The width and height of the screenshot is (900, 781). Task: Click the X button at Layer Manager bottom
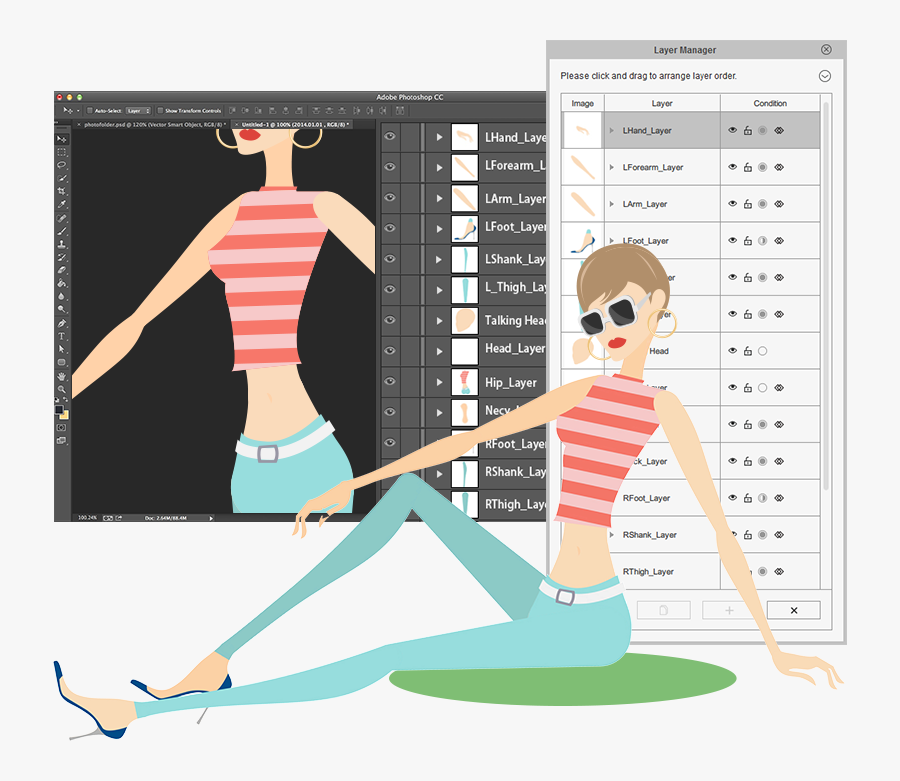pyautogui.click(x=793, y=610)
